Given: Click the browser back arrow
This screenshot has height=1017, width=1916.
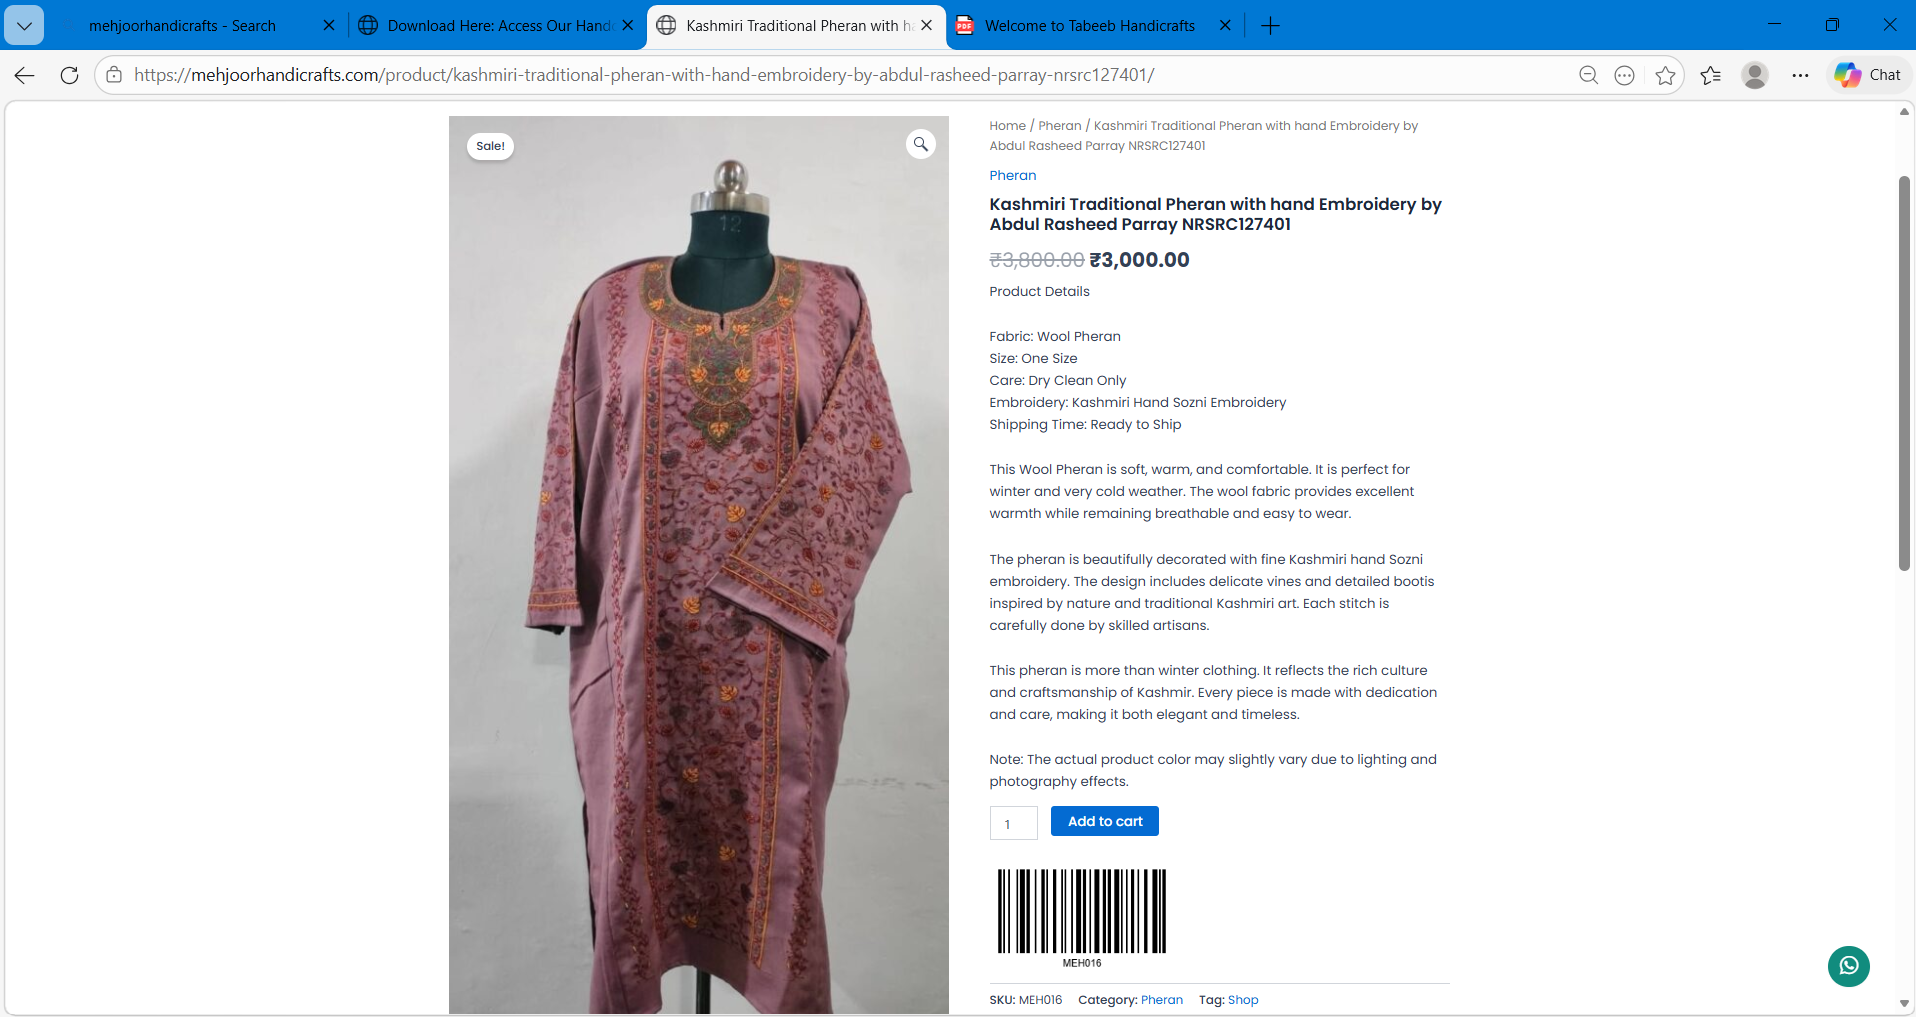Looking at the screenshot, I should click(x=25, y=75).
